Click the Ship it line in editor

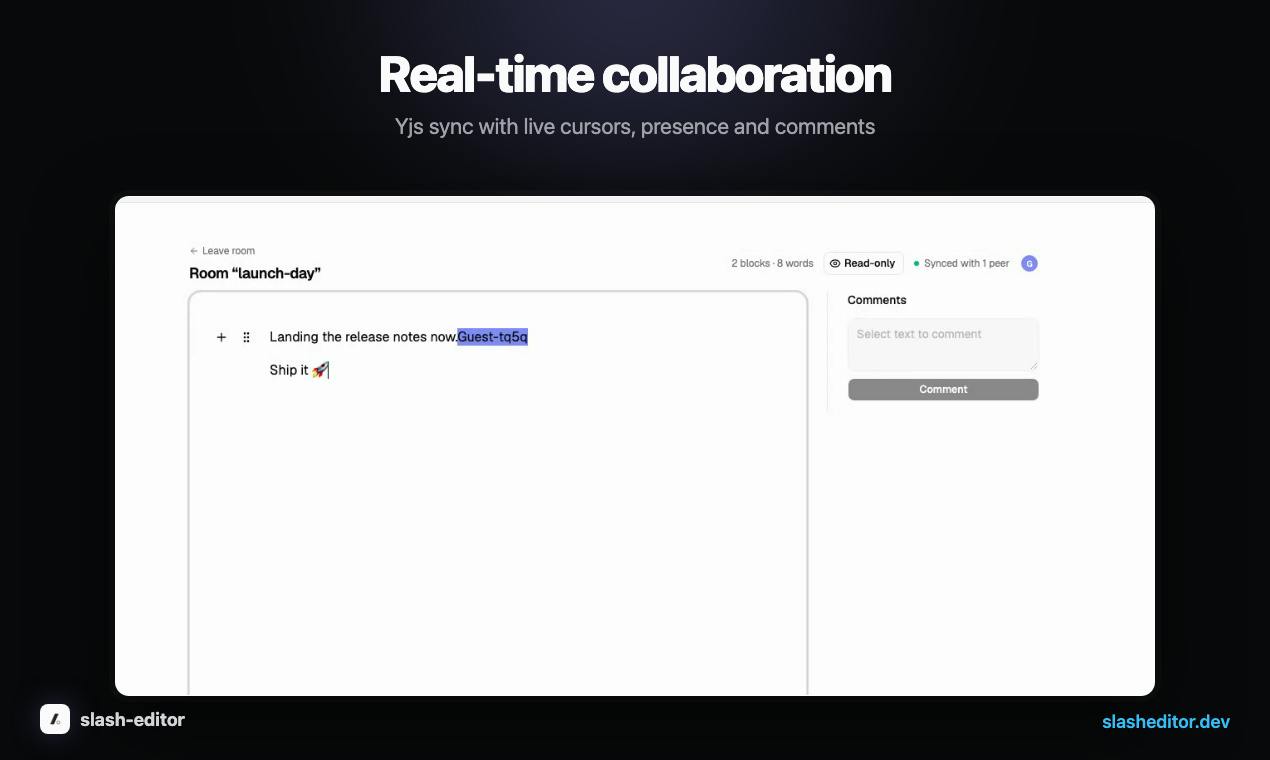[x=299, y=370]
